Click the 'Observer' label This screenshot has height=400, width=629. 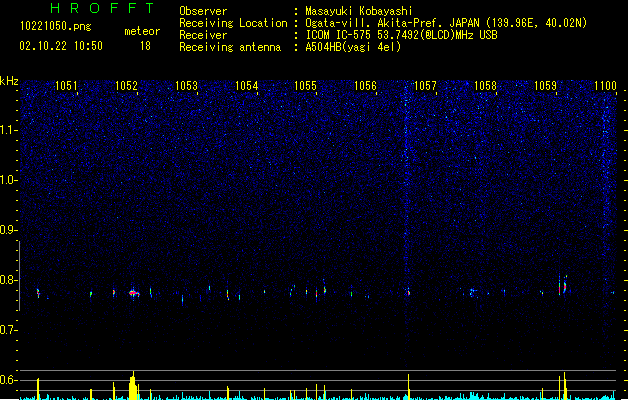pyautogui.click(x=203, y=11)
